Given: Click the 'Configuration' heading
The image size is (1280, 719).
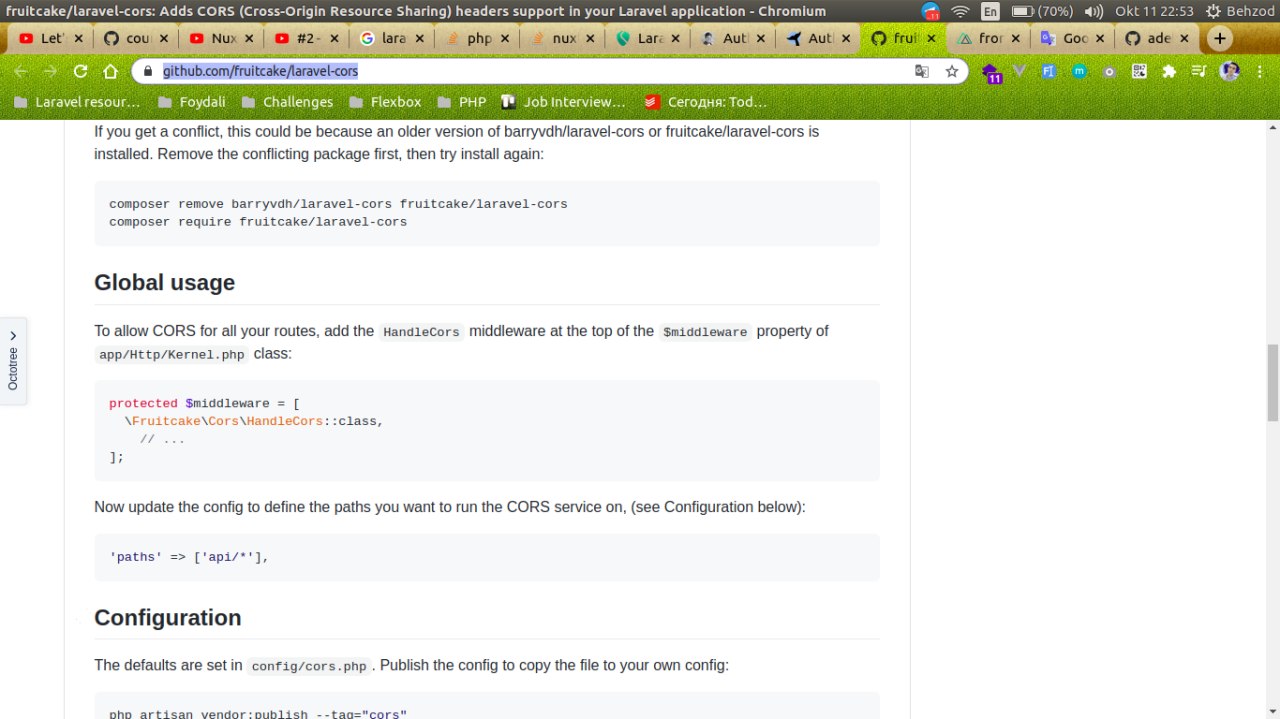Looking at the screenshot, I should click(168, 618).
